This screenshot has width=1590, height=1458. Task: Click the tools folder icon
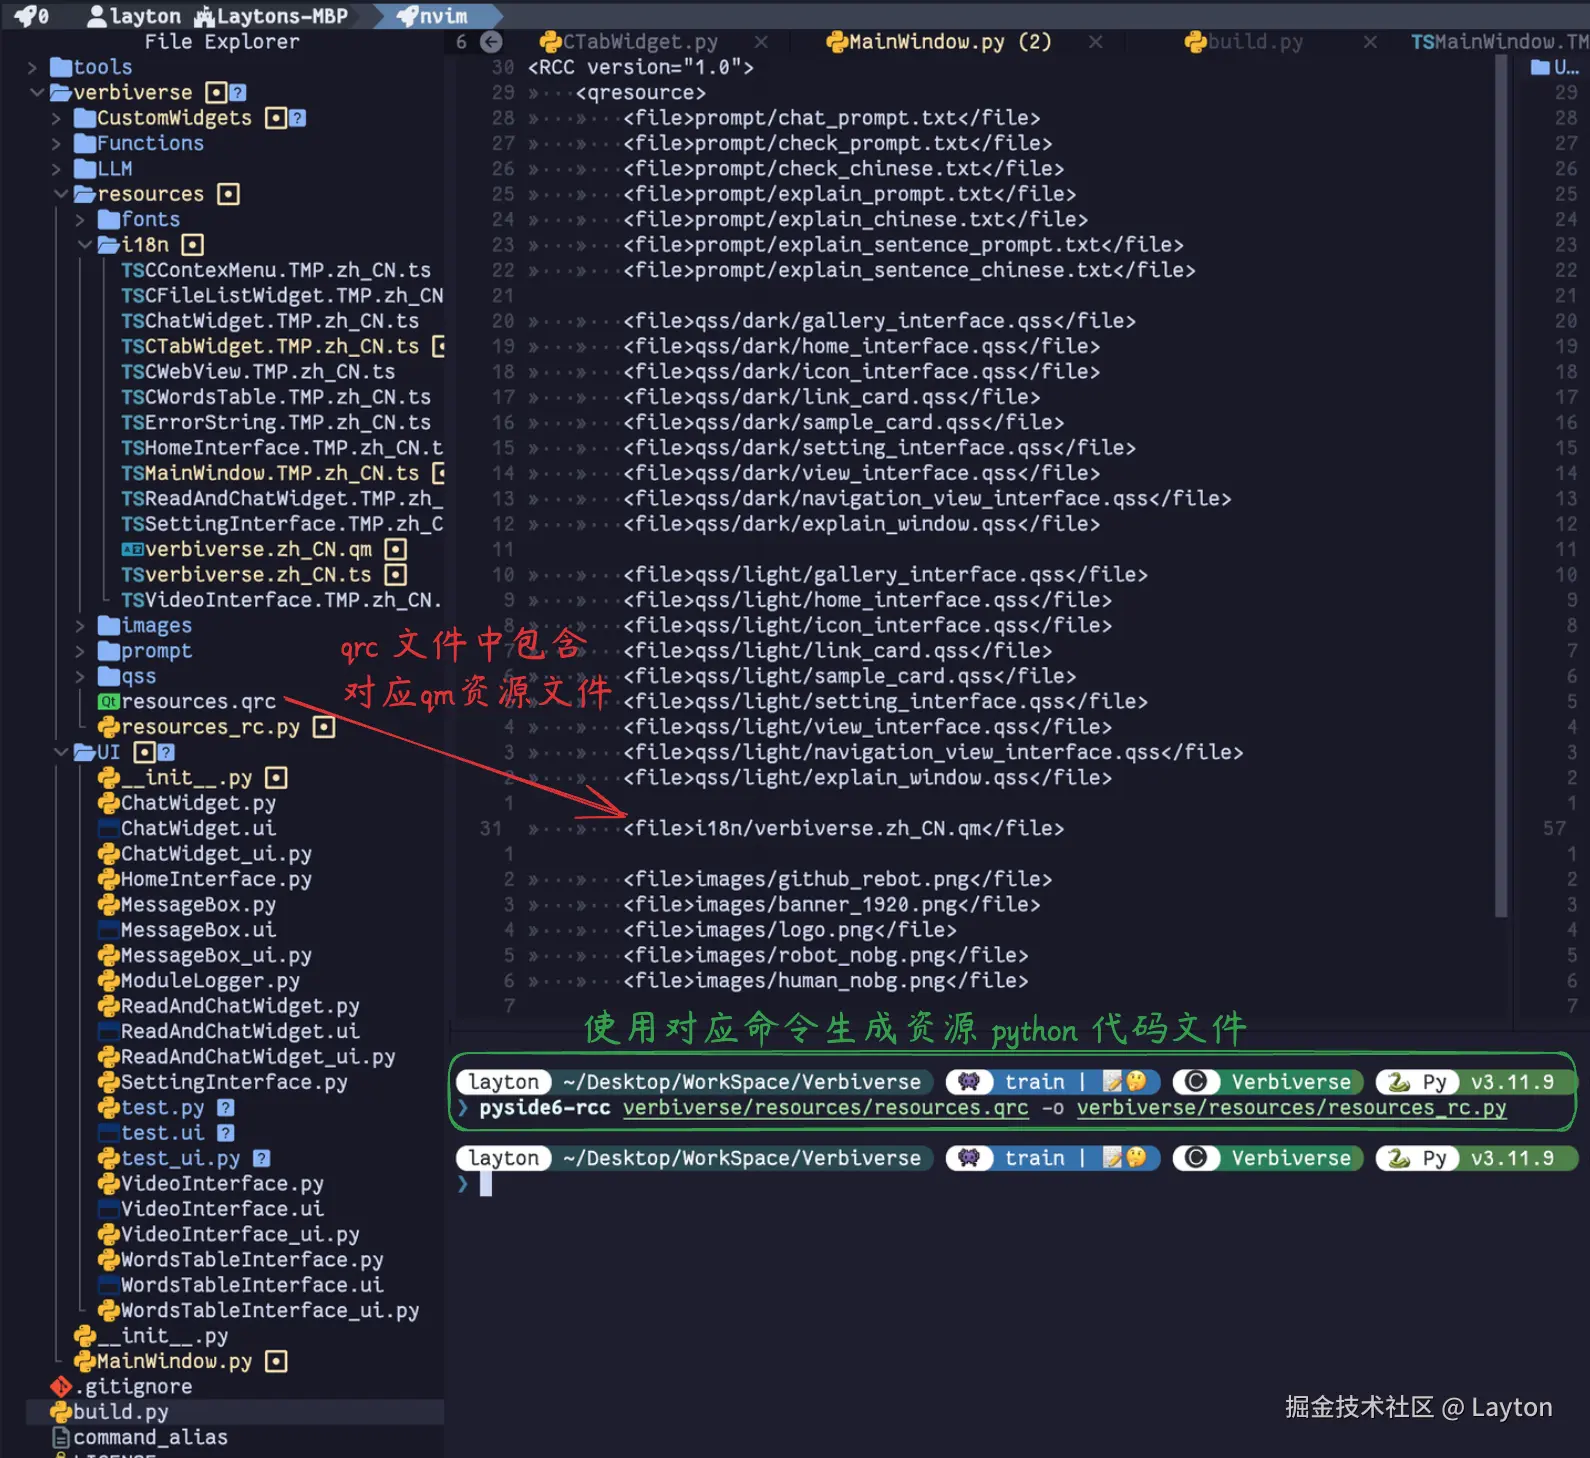point(61,67)
